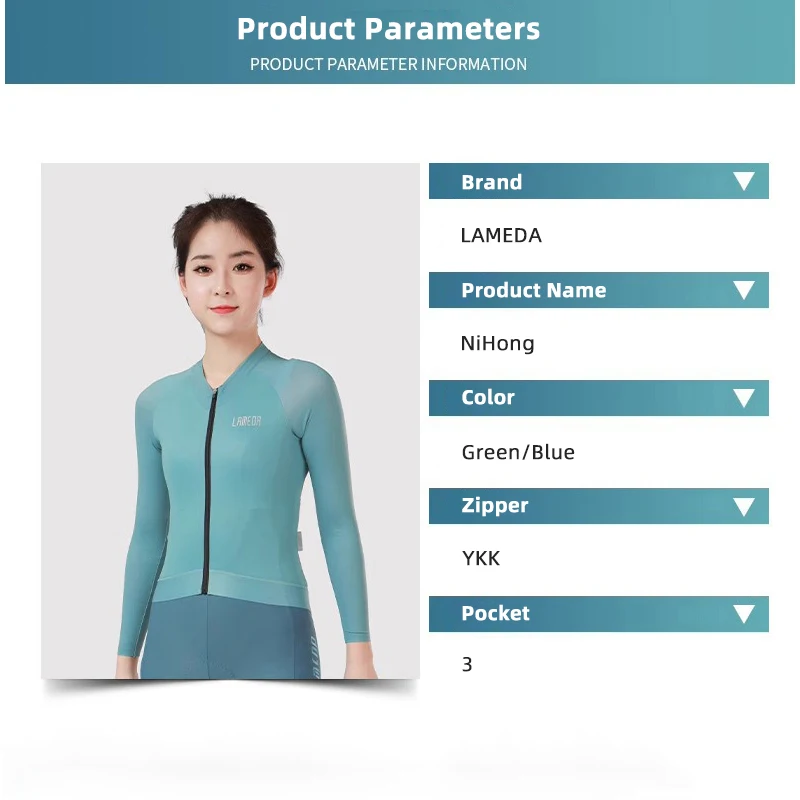This screenshot has width=800, height=800.
Task: Click the triangle arrow on Brand header
Action: tap(743, 181)
